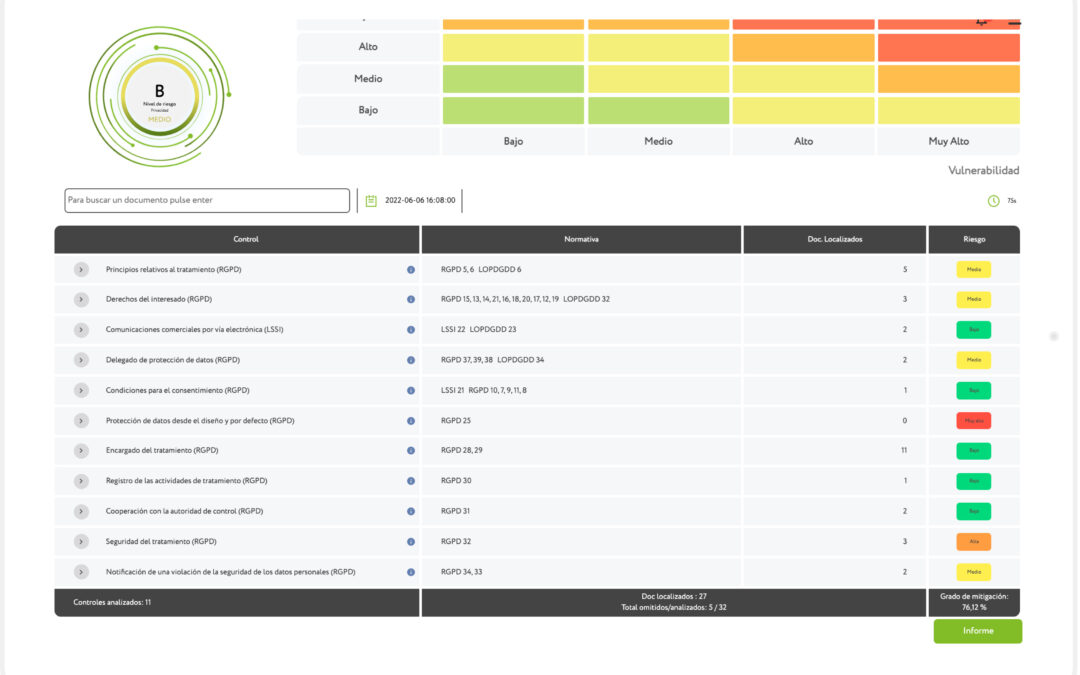1080x675 pixels.
Task: Expand Registro de las actividades de tratamiento
Action: pyautogui.click(x=81, y=481)
